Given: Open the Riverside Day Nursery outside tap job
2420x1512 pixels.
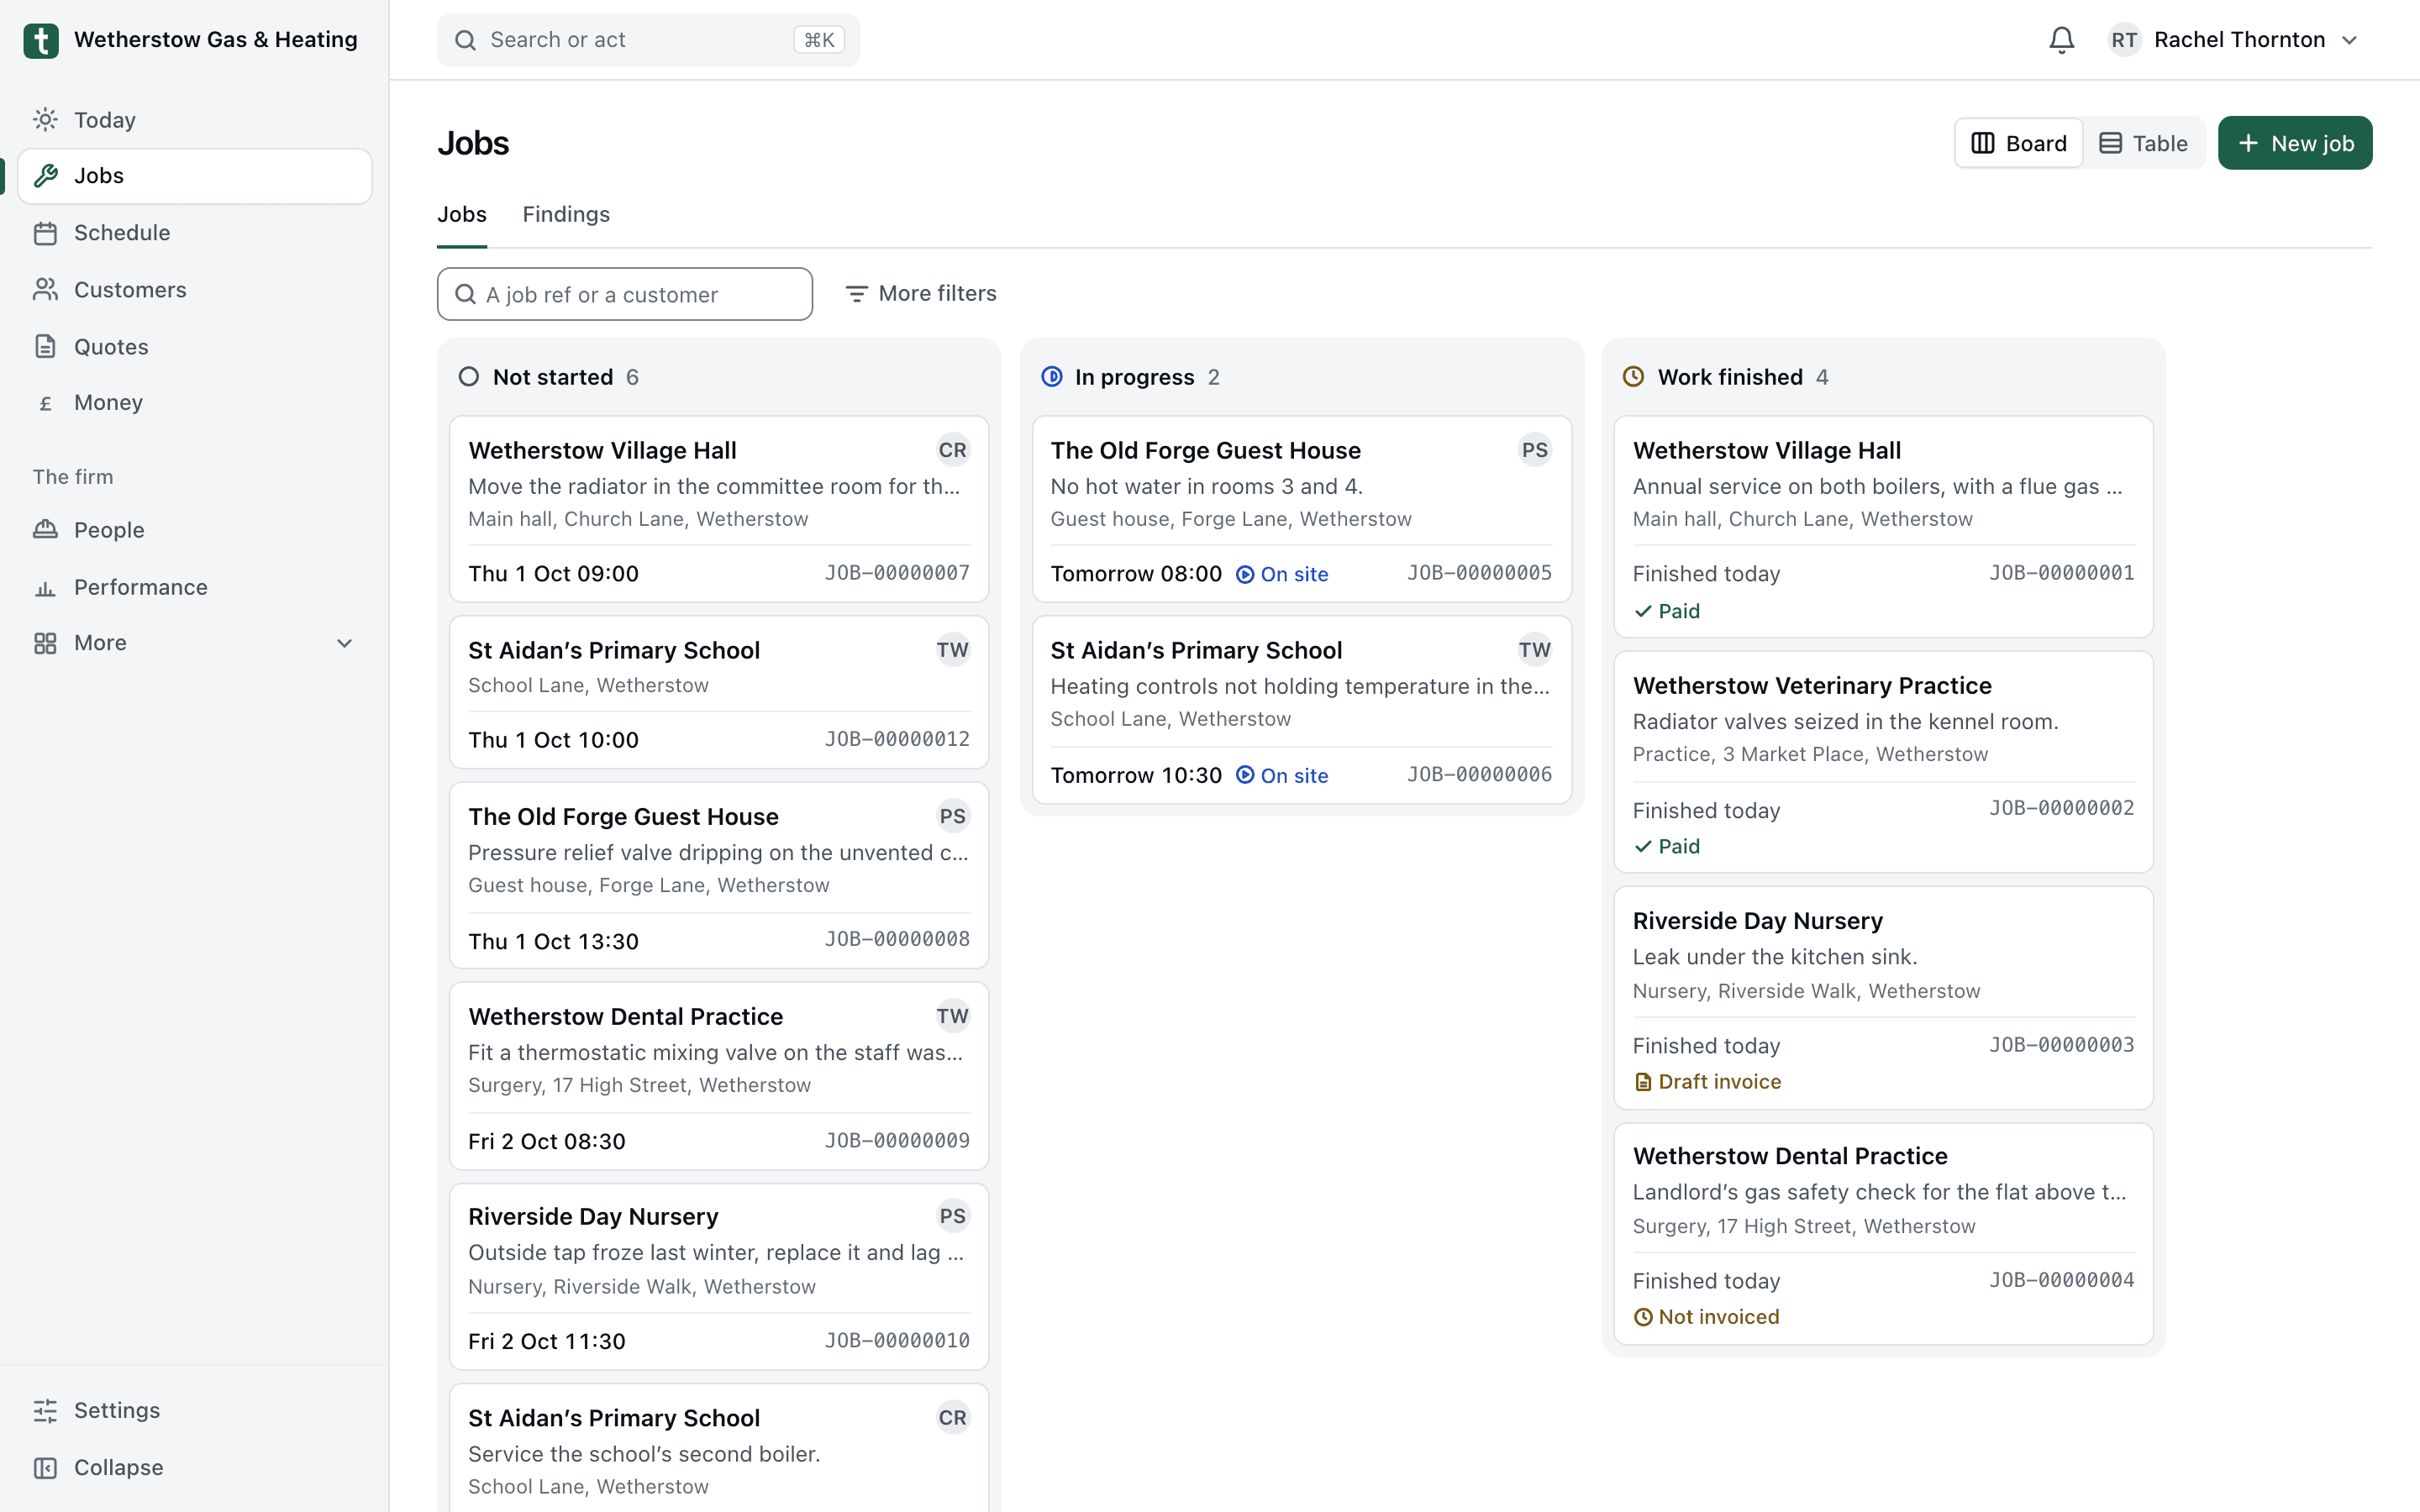Looking at the screenshot, I should pyautogui.click(x=719, y=1276).
